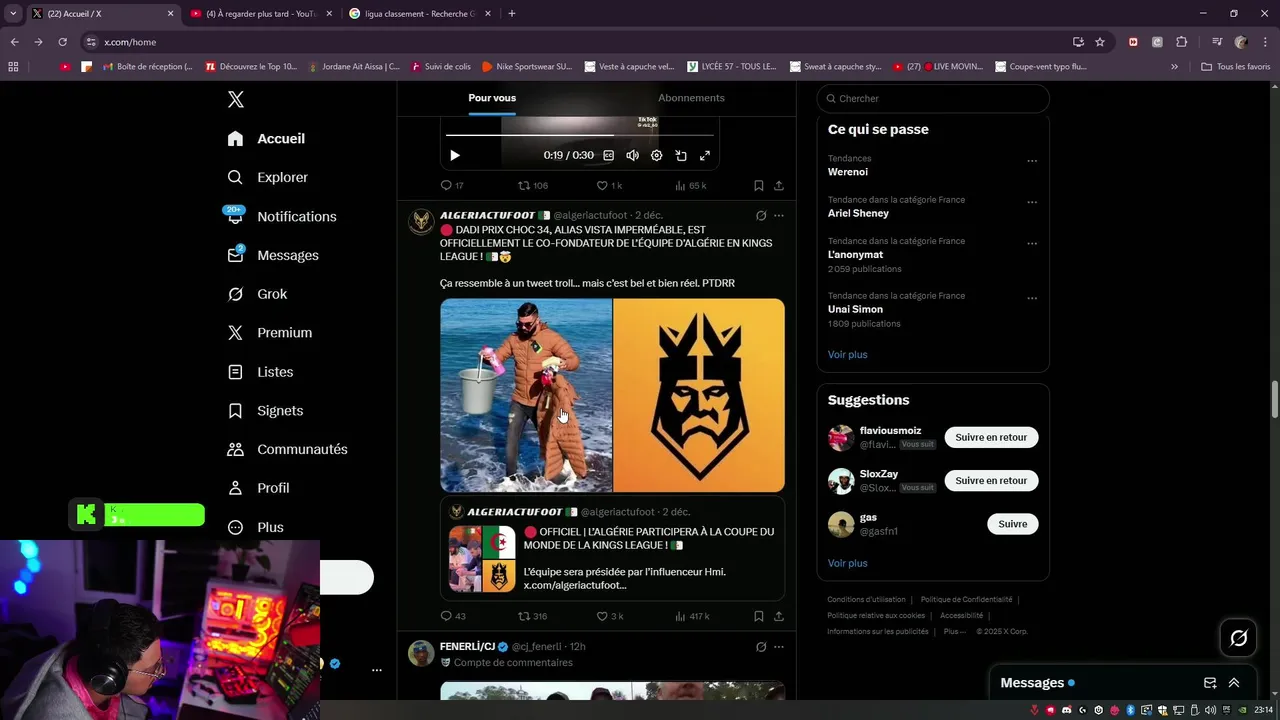Screen dimensions: 1280x720
Task: Like the tweet with 3 k likes
Action: tap(610, 616)
